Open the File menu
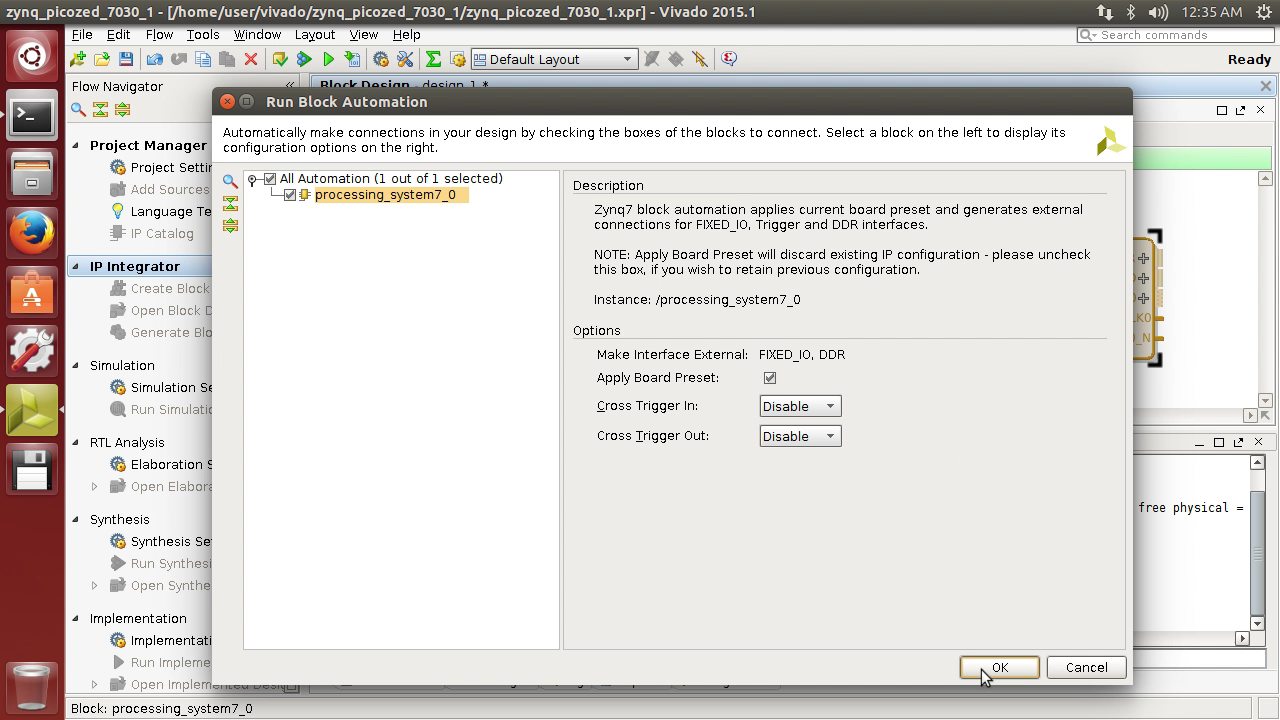 pos(82,34)
